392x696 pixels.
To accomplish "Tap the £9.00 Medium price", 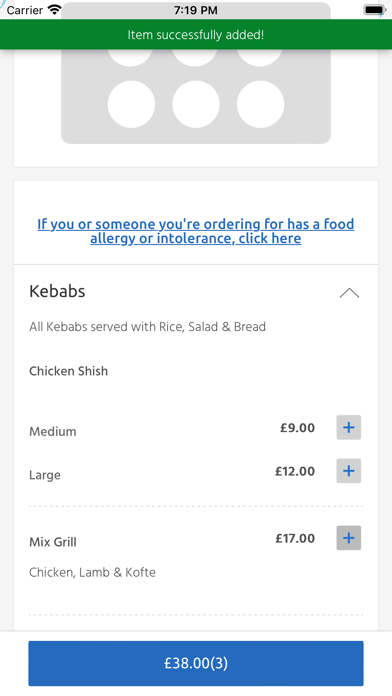I will 297,428.
